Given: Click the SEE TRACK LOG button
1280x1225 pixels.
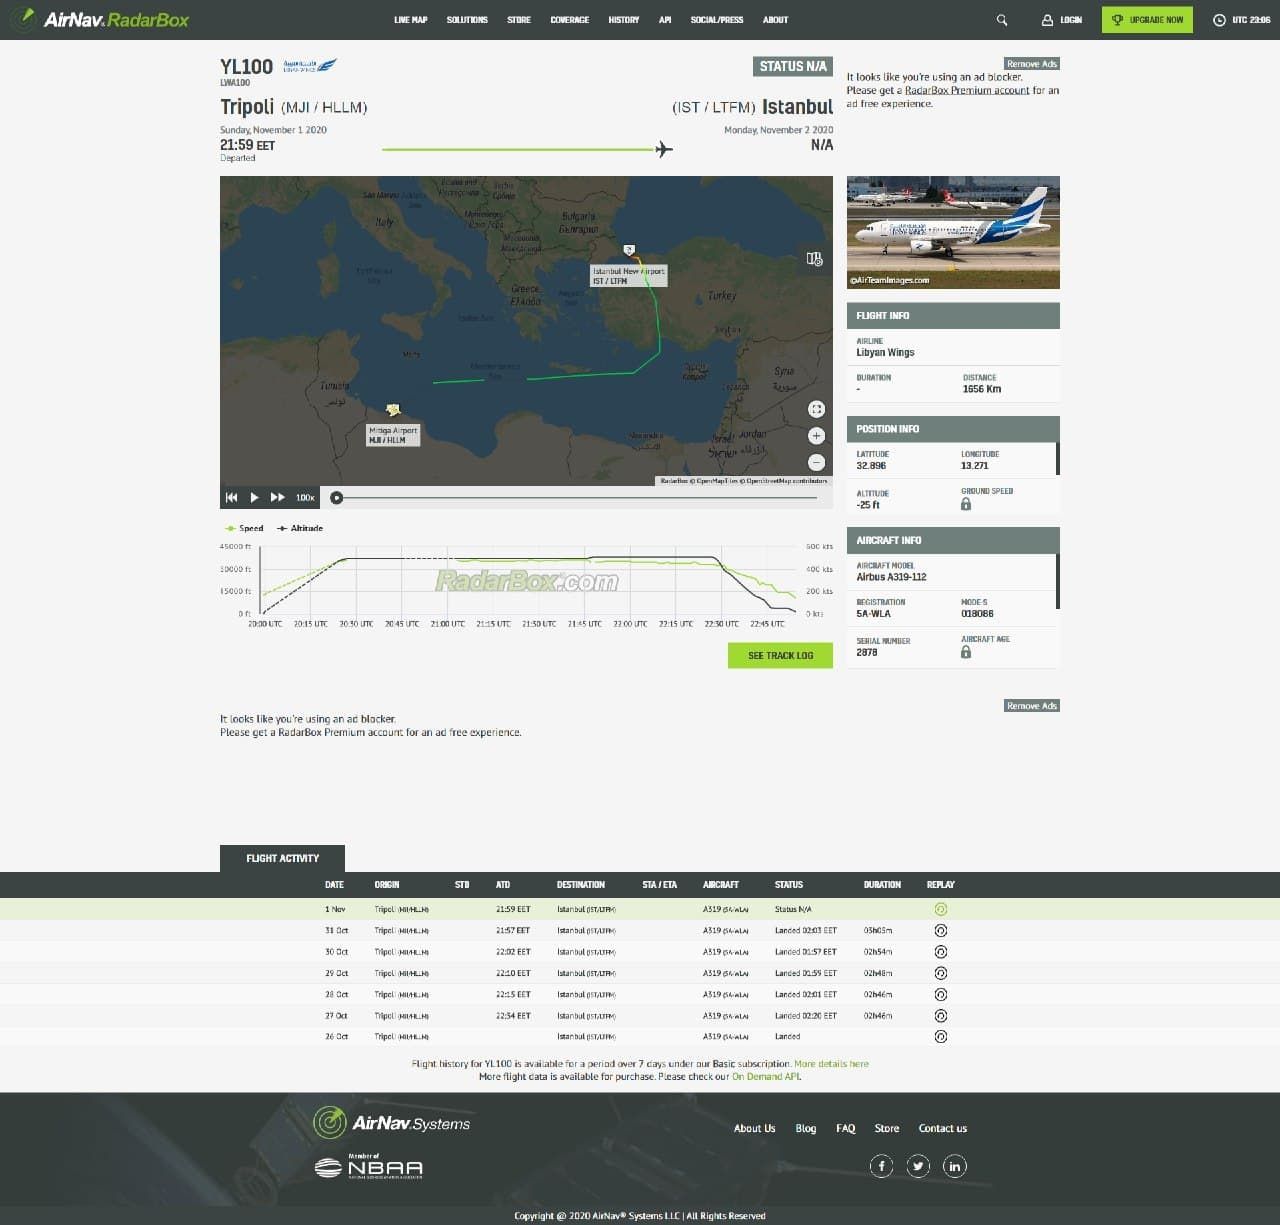Looking at the screenshot, I should (x=780, y=655).
